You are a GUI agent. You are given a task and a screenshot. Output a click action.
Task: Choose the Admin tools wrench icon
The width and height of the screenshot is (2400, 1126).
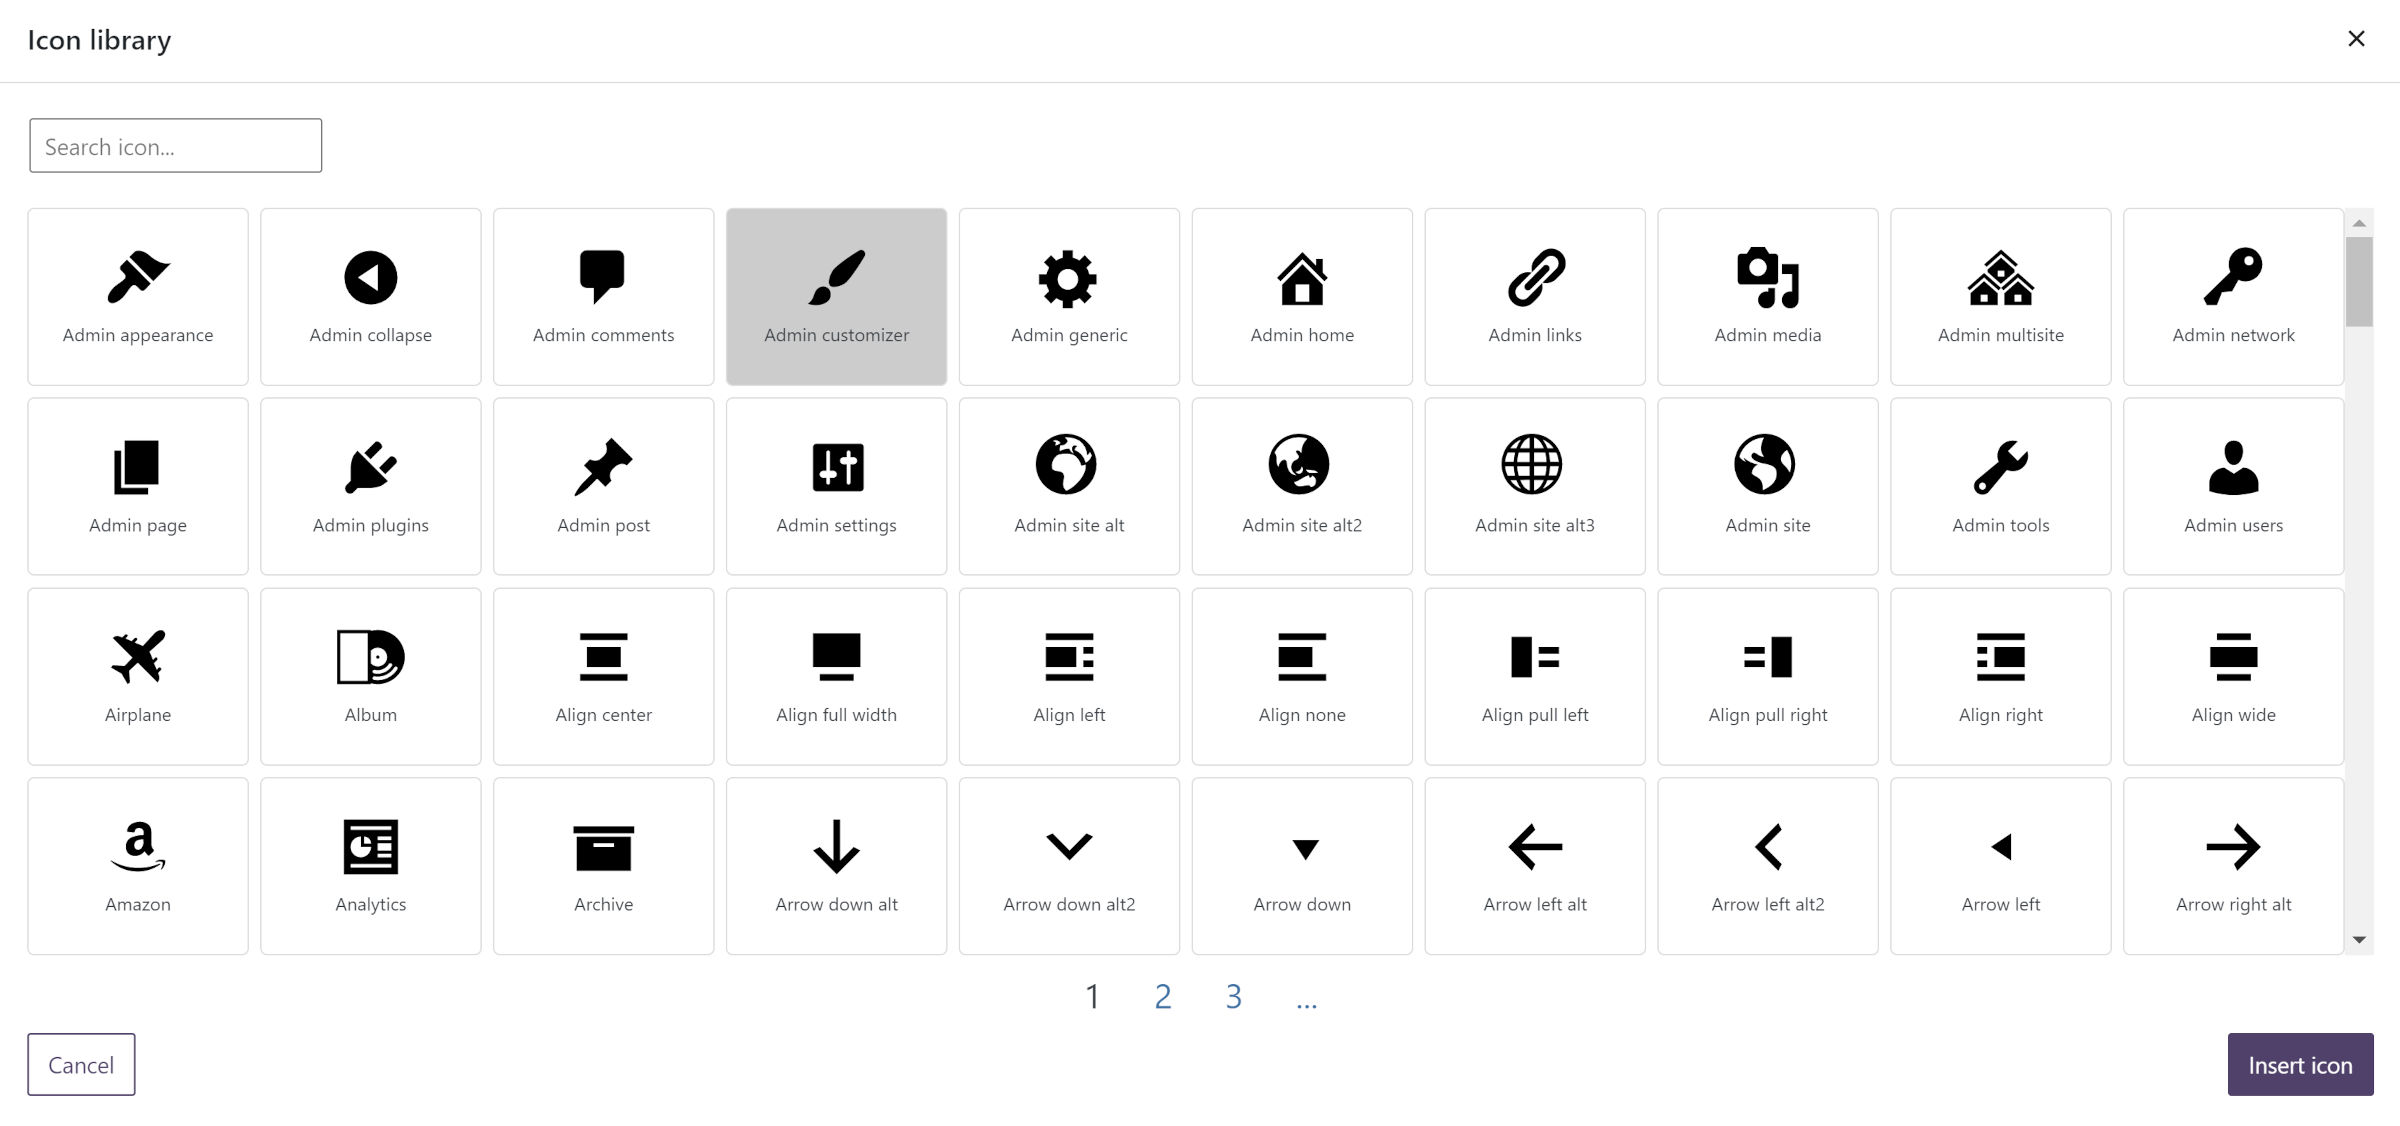click(1998, 485)
